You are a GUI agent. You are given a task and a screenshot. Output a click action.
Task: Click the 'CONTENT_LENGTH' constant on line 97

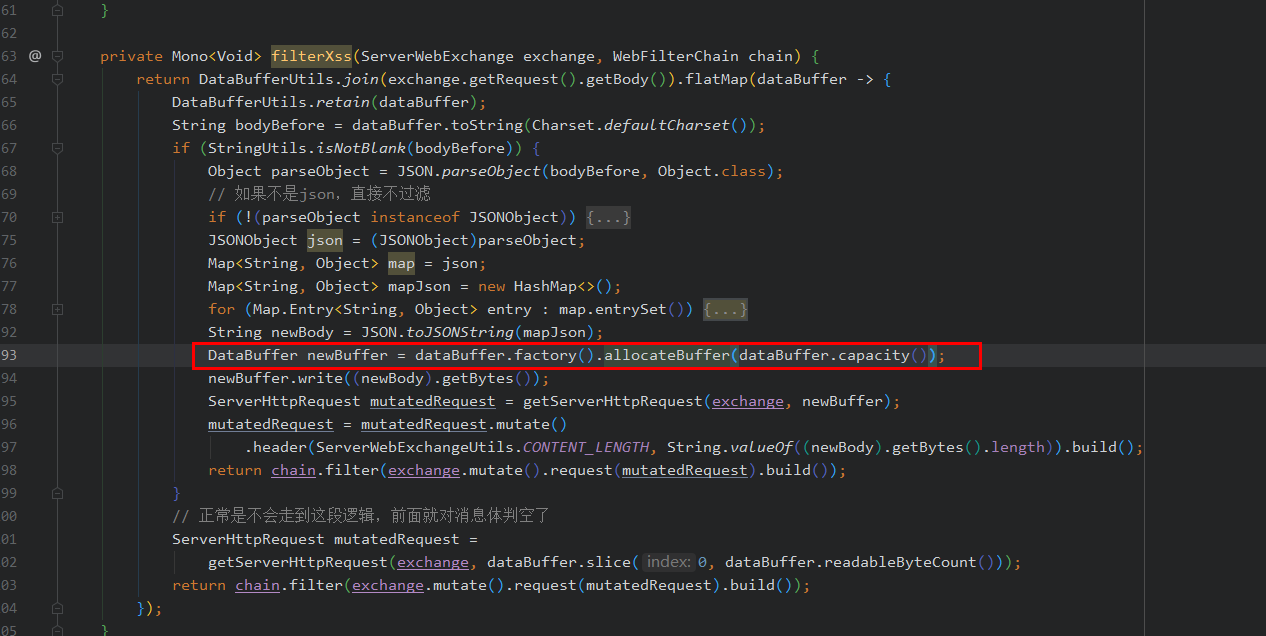[586, 447]
